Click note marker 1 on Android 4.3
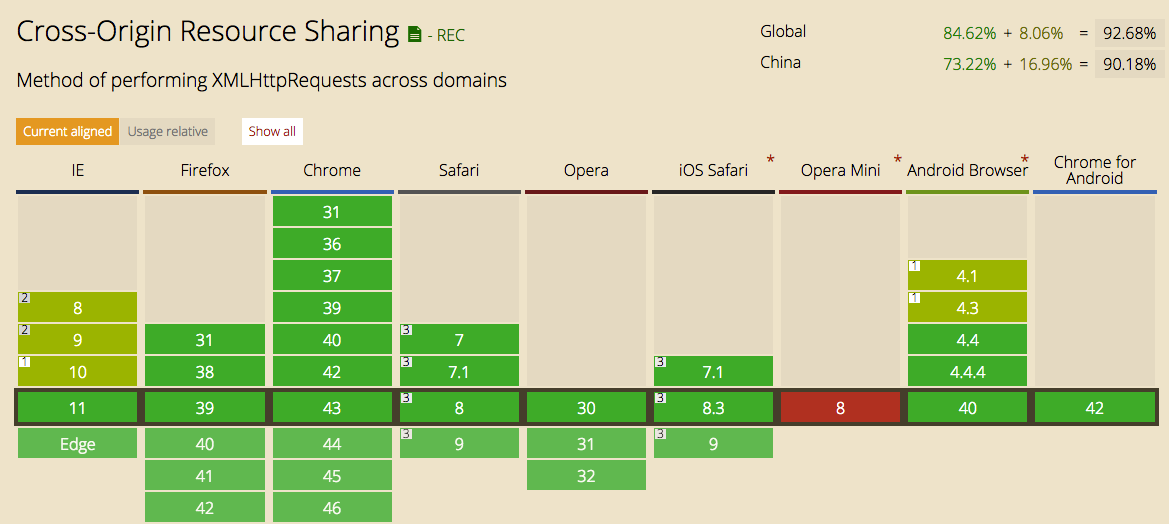The image size is (1169, 524). coord(914,298)
